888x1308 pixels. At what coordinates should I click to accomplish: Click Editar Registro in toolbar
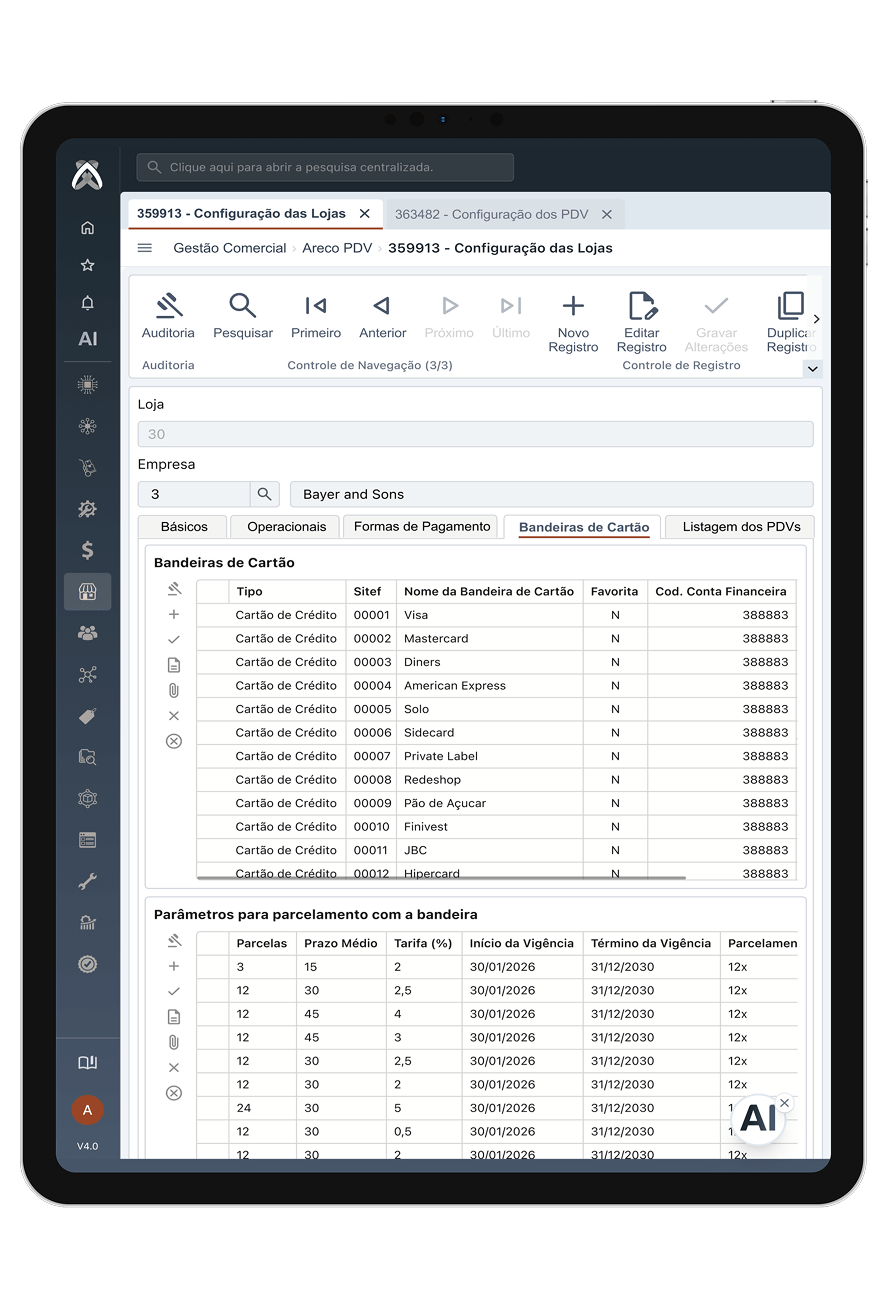(641, 323)
